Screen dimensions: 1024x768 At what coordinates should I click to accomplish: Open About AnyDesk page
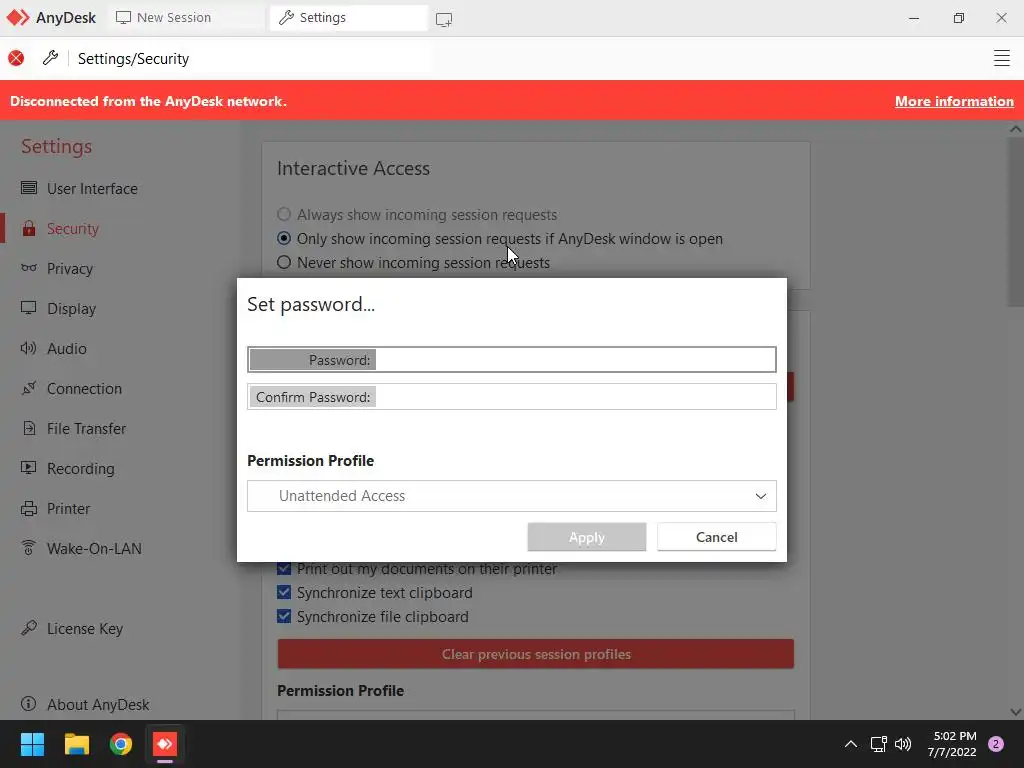point(98,705)
